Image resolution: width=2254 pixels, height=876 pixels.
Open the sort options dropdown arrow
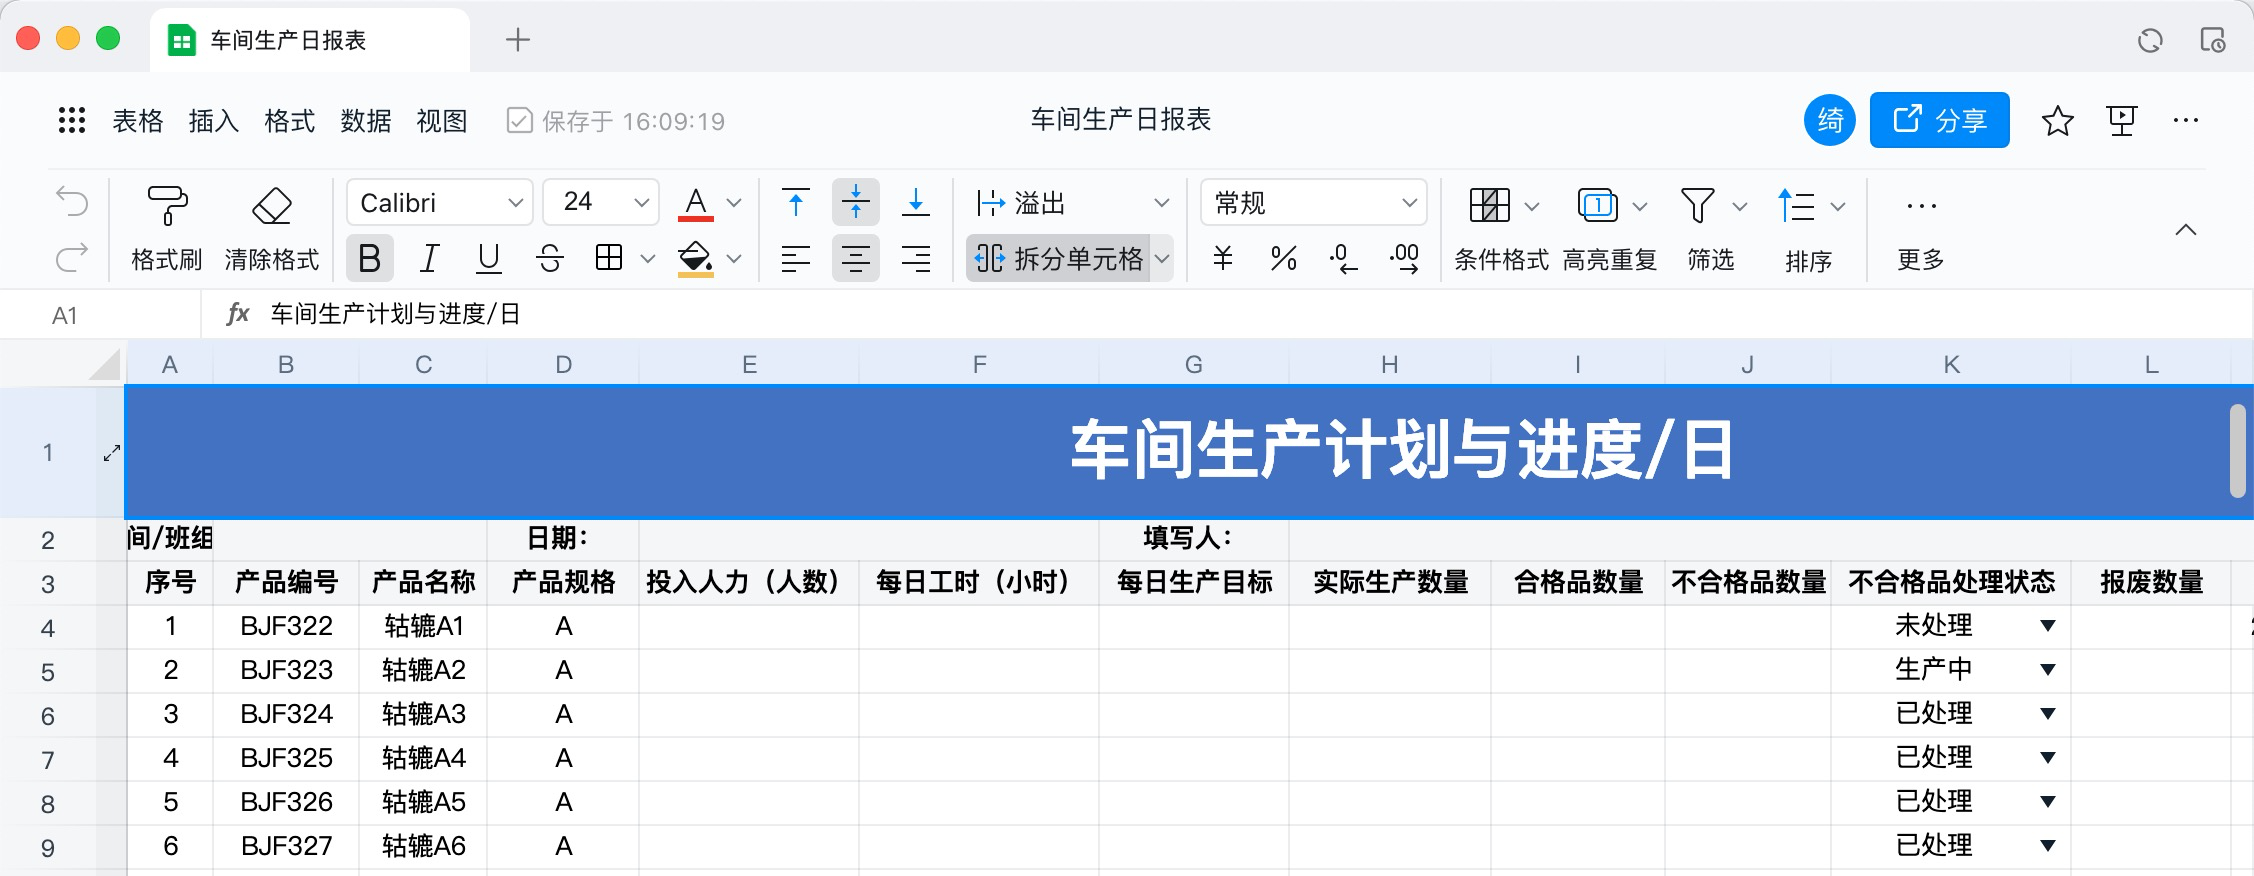1837,206
